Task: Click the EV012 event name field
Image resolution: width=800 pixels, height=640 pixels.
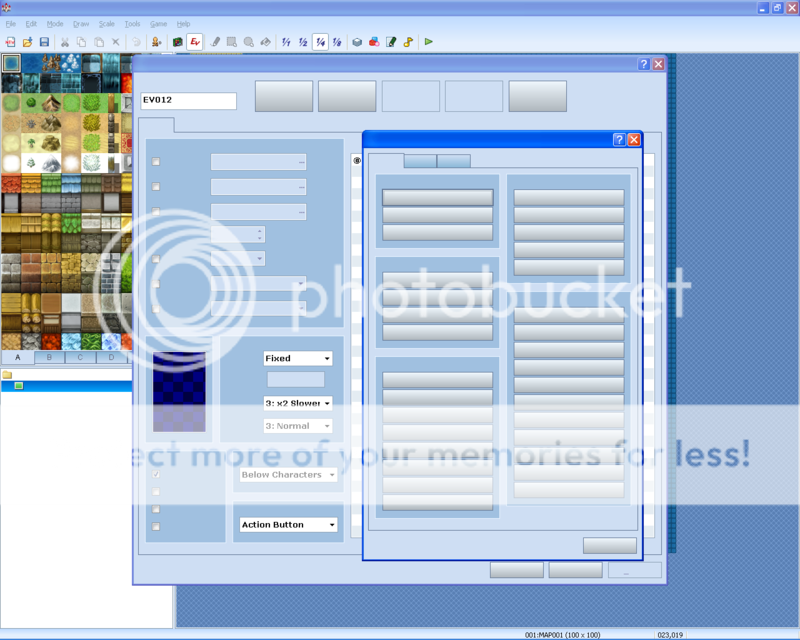Action: pos(188,100)
